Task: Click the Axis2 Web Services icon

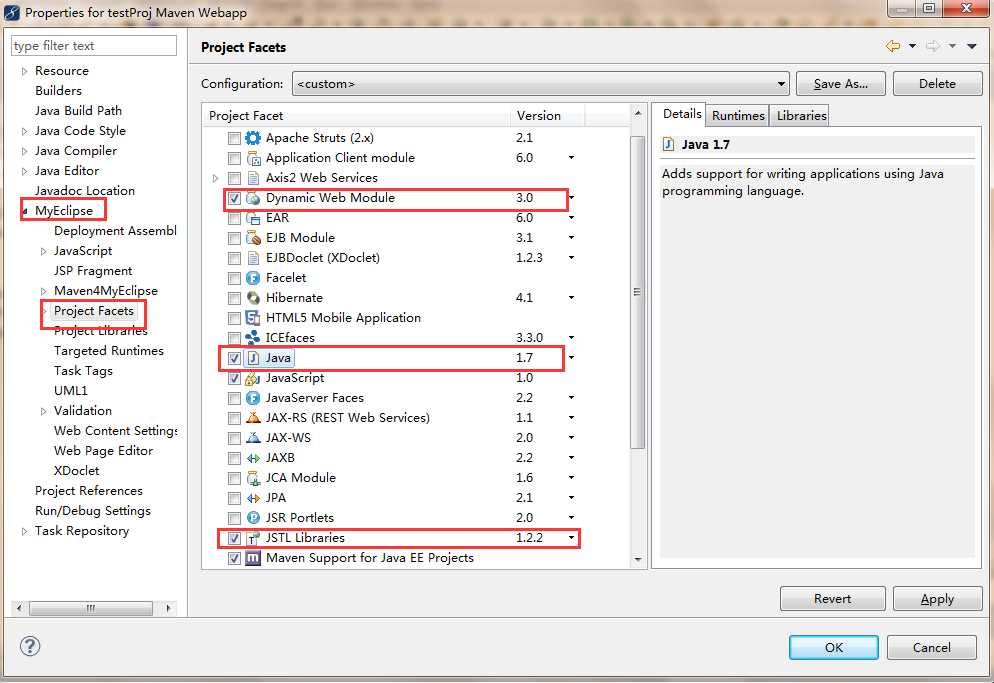Action: pyautogui.click(x=253, y=178)
